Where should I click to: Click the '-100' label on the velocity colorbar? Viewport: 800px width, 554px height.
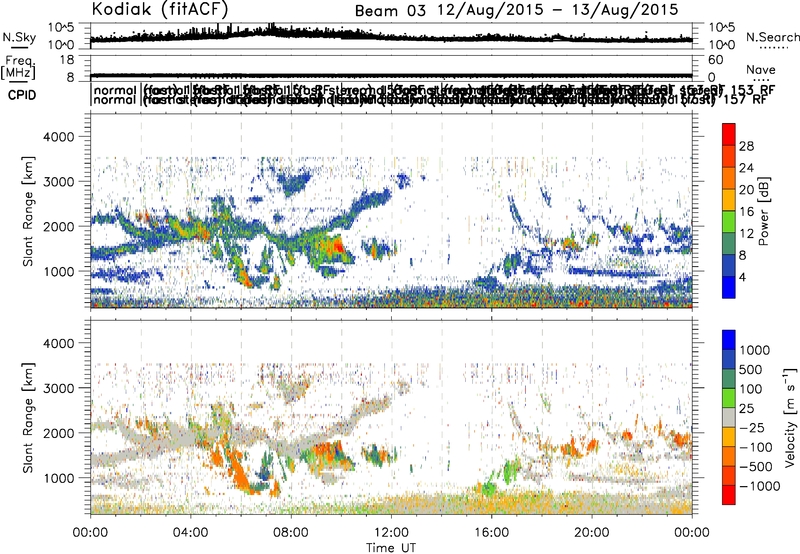(x=756, y=447)
